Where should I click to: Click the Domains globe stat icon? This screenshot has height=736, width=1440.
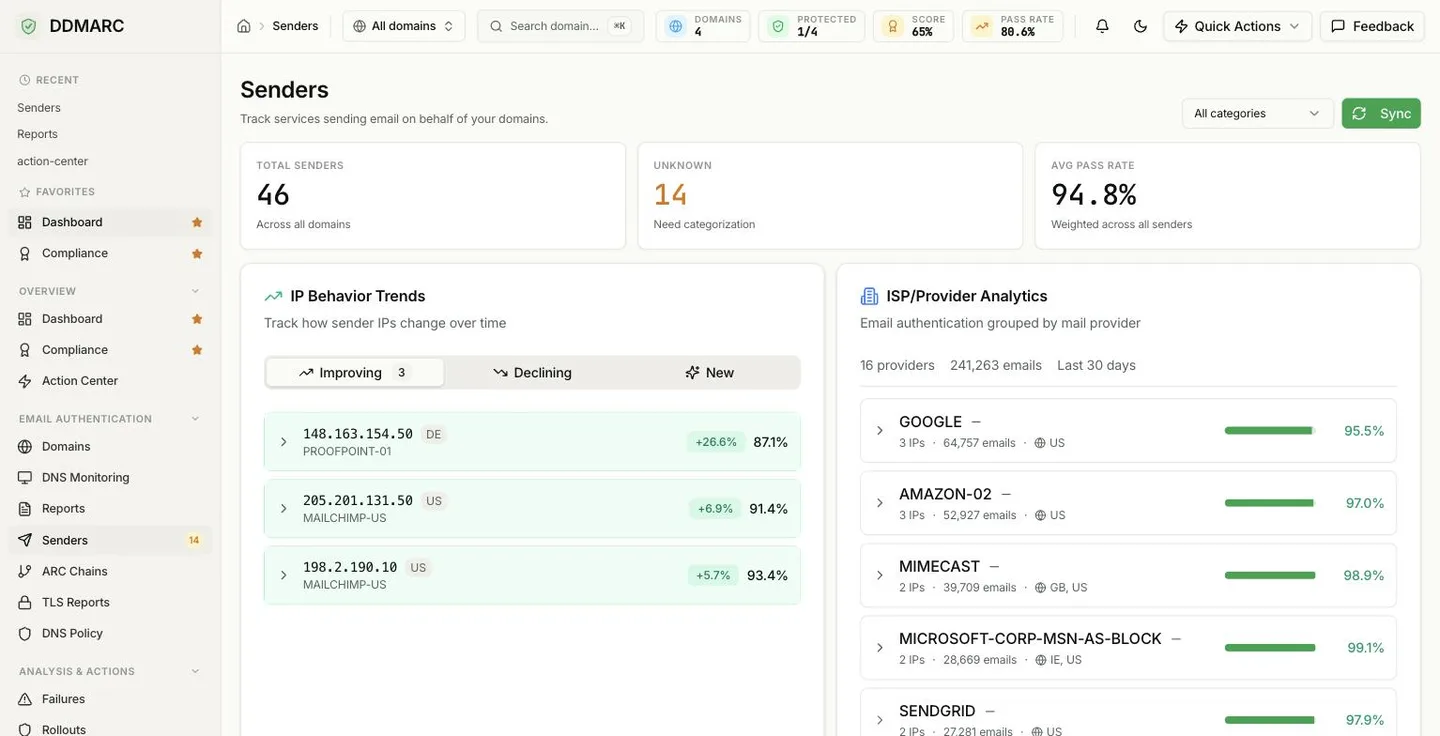pyautogui.click(x=676, y=26)
